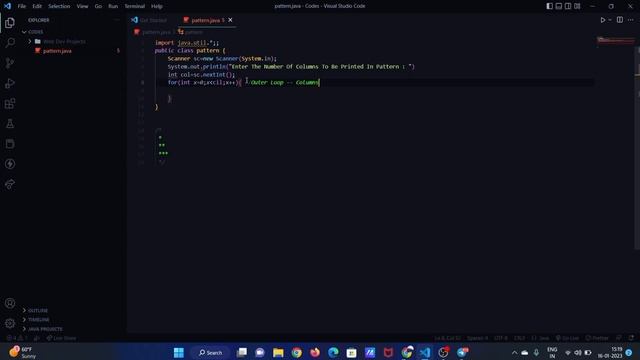
Task: Open the clock and date flyout
Action: tap(610, 353)
